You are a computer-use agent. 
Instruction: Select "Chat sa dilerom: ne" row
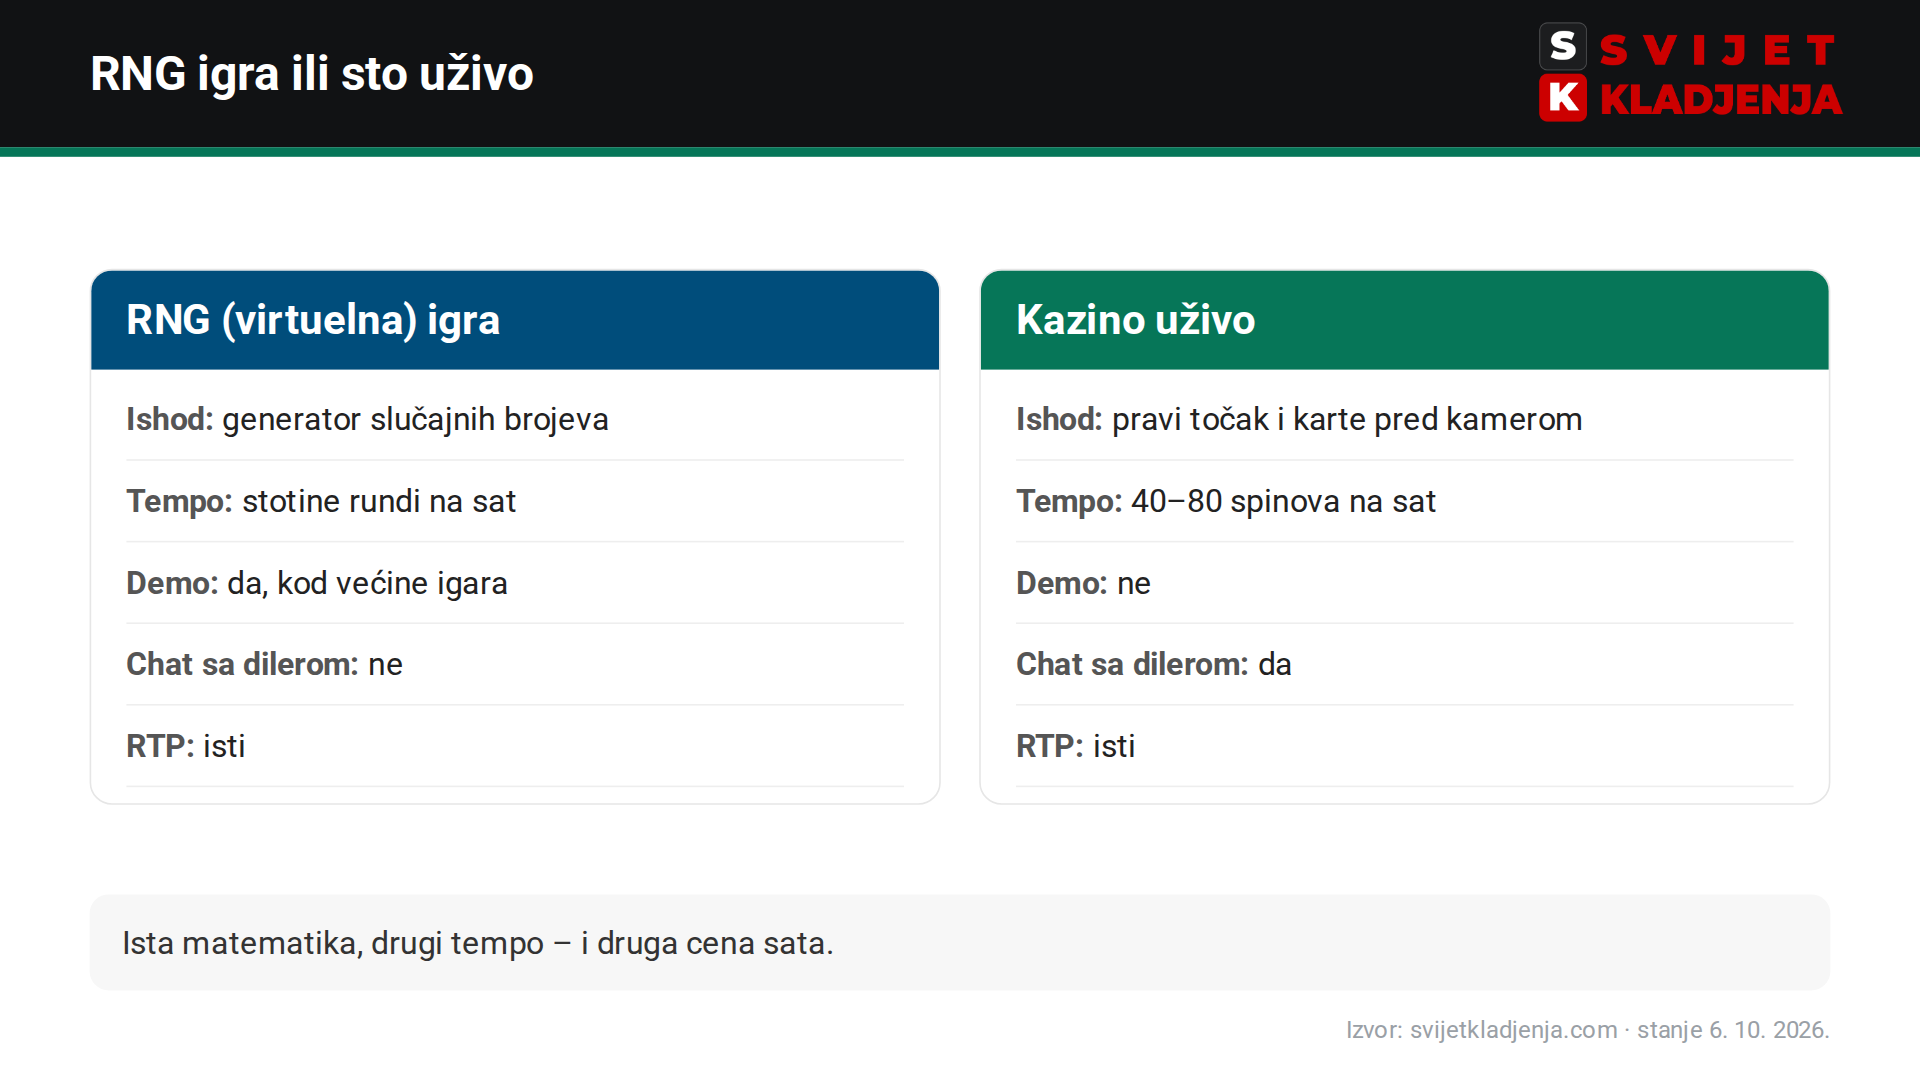[515, 664]
